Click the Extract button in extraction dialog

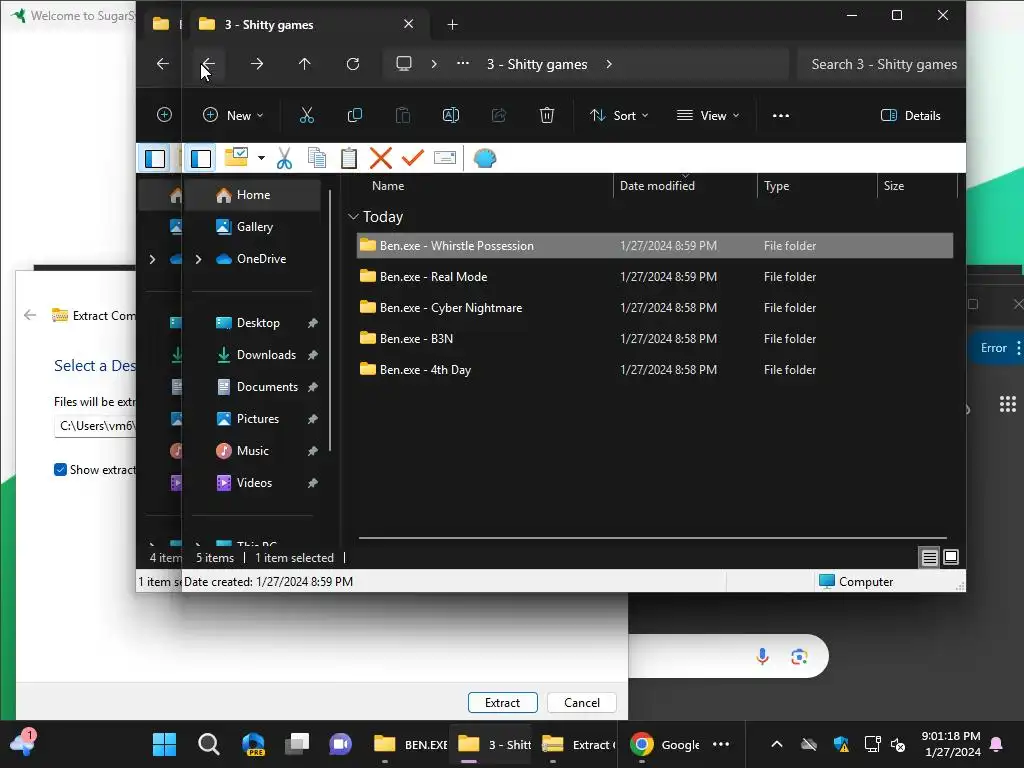pyautogui.click(x=502, y=703)
